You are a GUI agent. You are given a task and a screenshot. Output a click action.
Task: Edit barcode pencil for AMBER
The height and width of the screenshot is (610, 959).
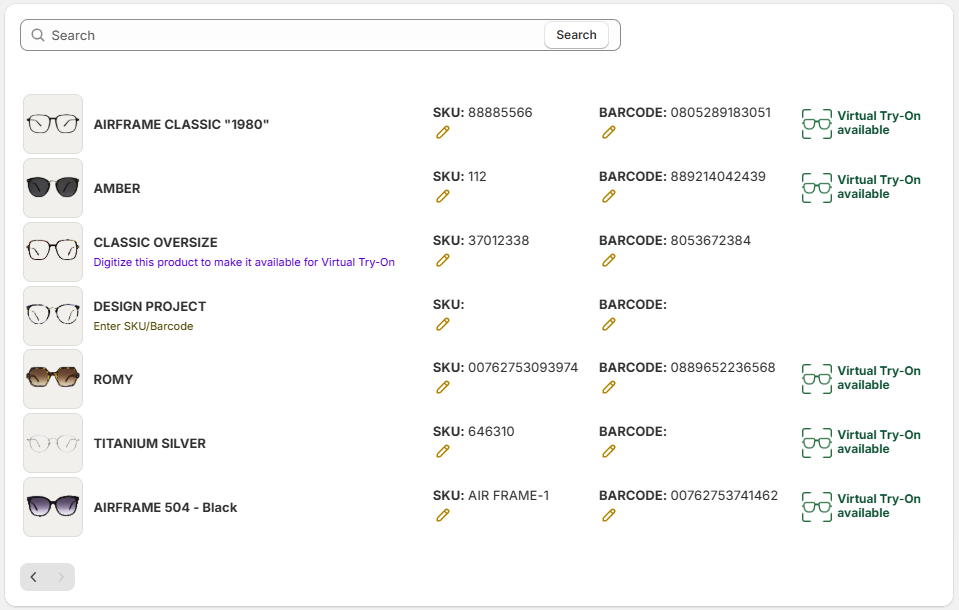pos(609,196)
